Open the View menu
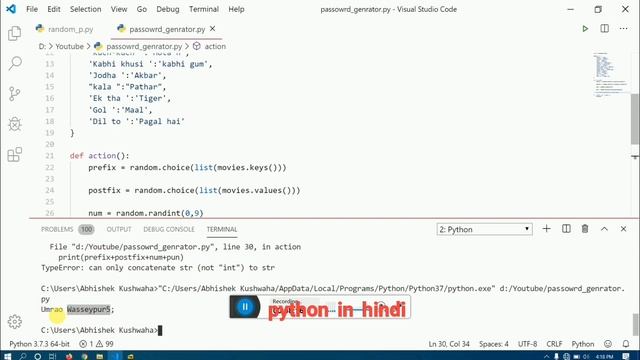640x360 pixels. tap(119, 9)
